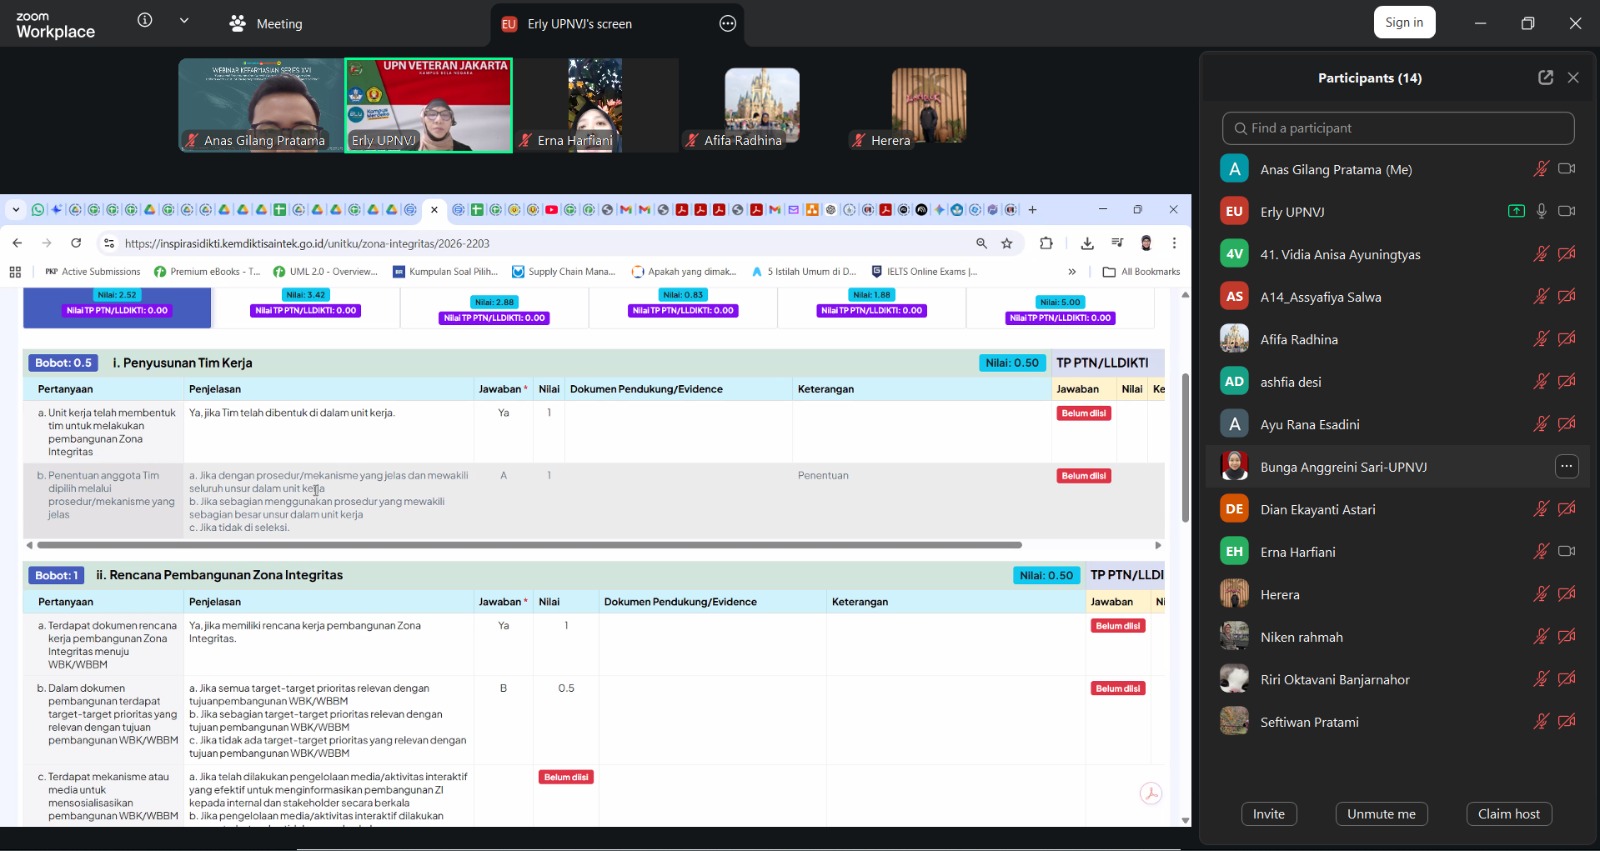The height and width of the screenshot is (851, 1600).
Task: Pop out the Participants panel
Action: pos(1545,78)
